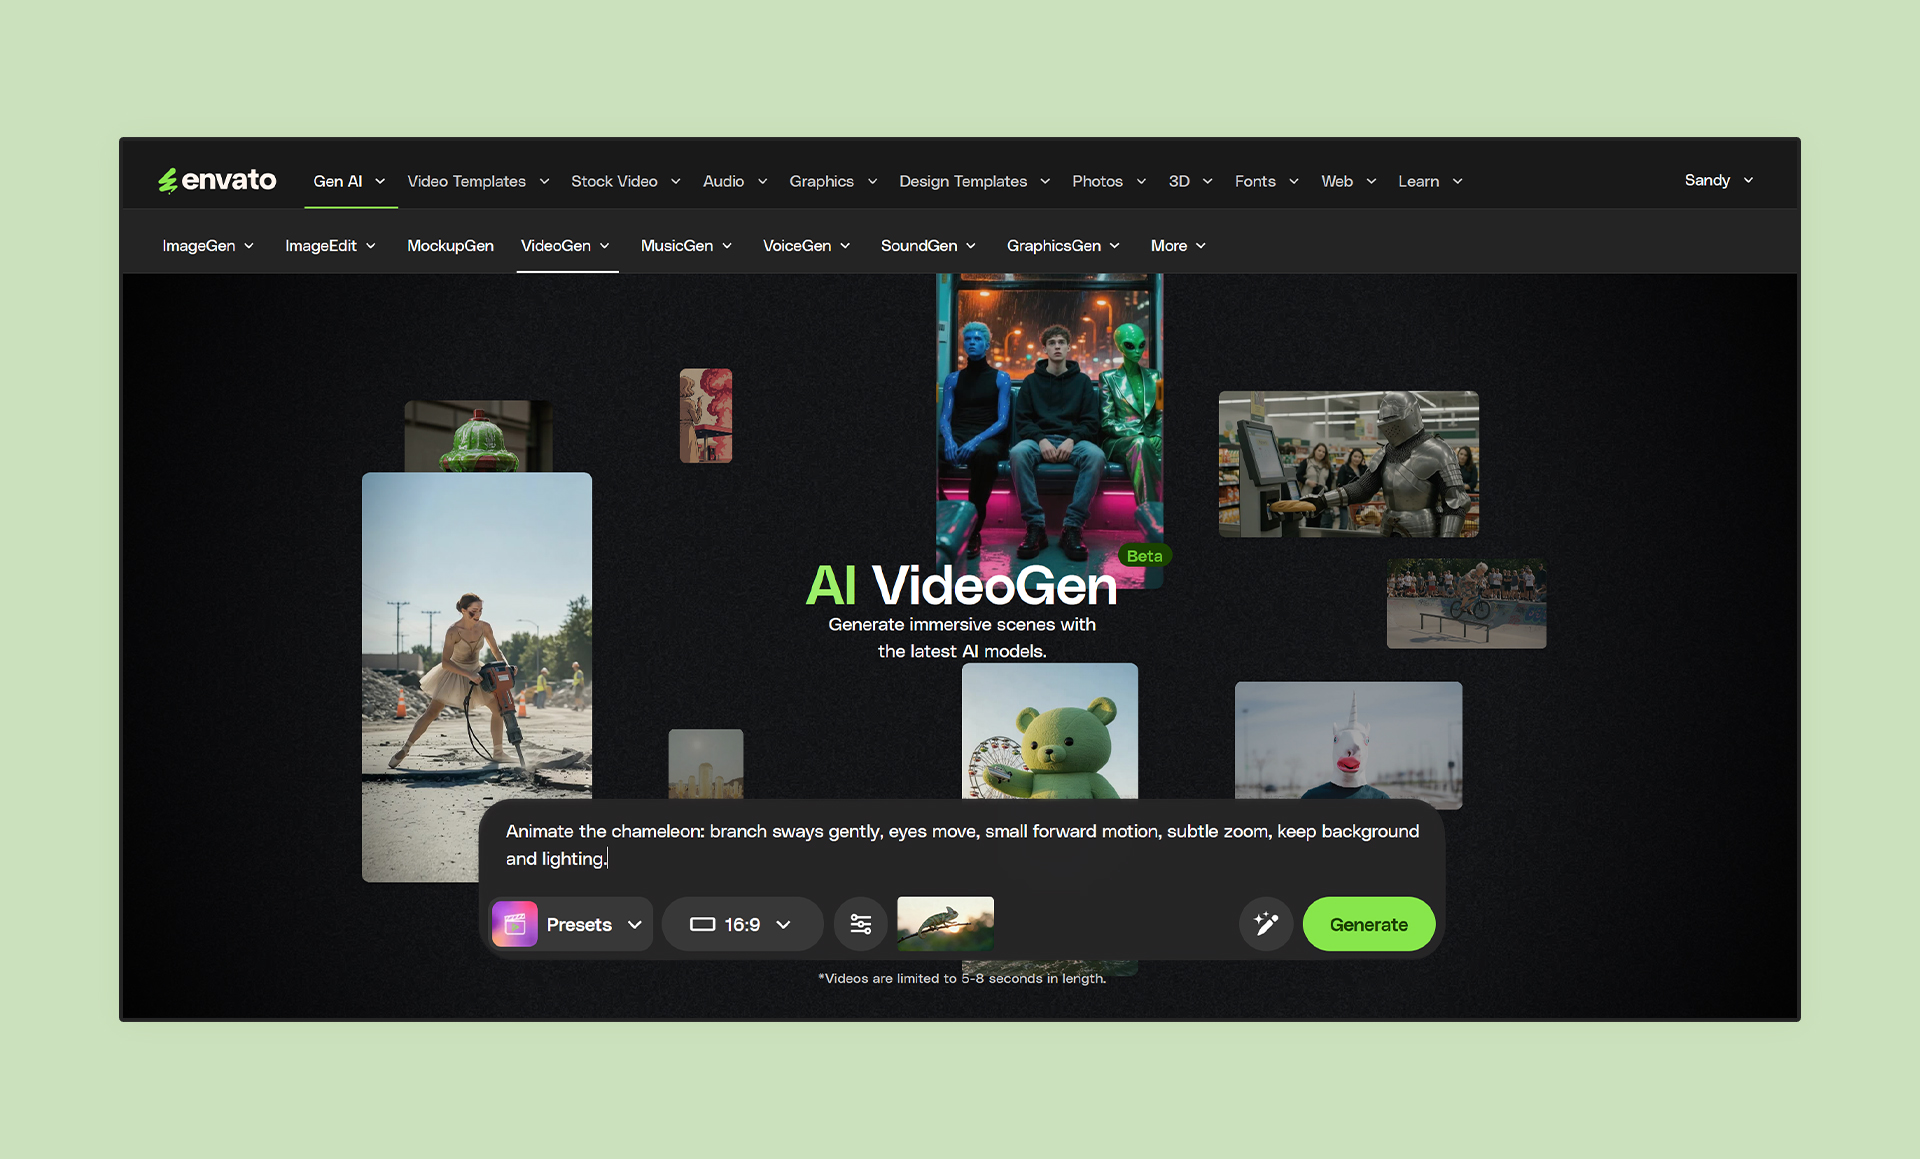Expand the More submenu
This screenshot has width=1920, height=1159.
click(x=1178, y=246)
